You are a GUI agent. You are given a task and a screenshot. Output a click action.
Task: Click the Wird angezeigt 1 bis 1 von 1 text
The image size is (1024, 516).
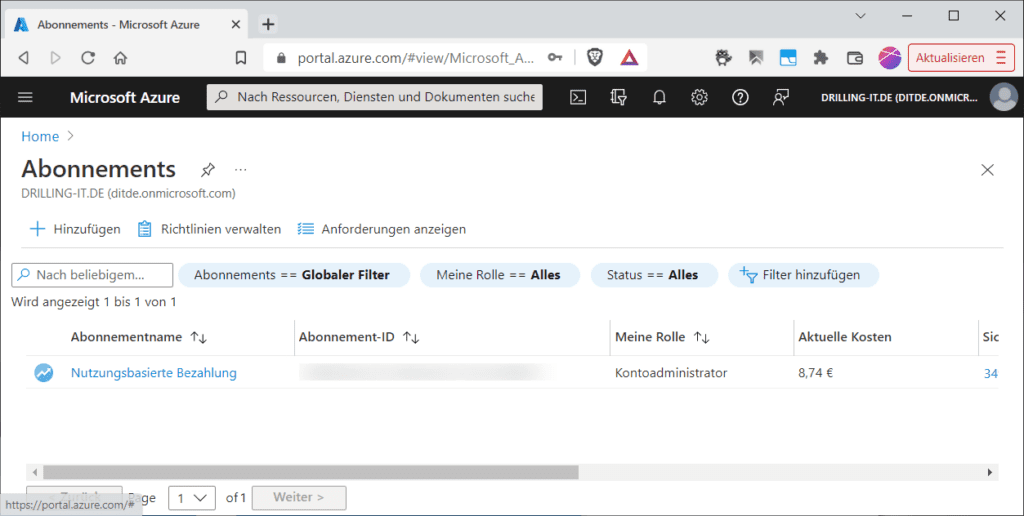tap(93, 302)
